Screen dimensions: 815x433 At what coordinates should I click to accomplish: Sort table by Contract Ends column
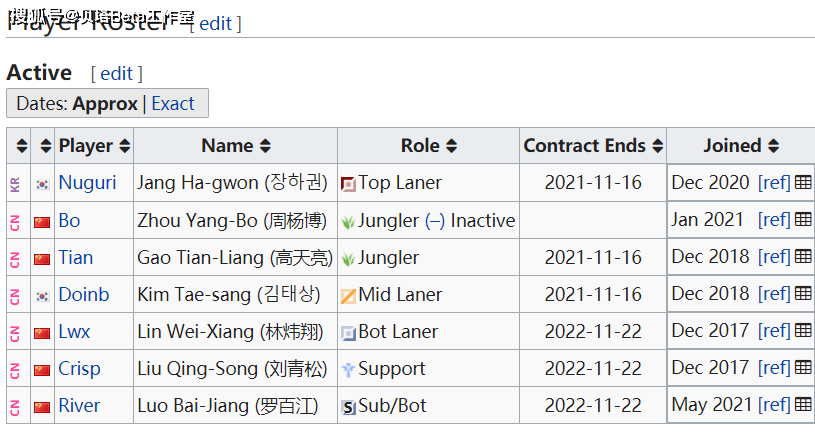point(658,146)
